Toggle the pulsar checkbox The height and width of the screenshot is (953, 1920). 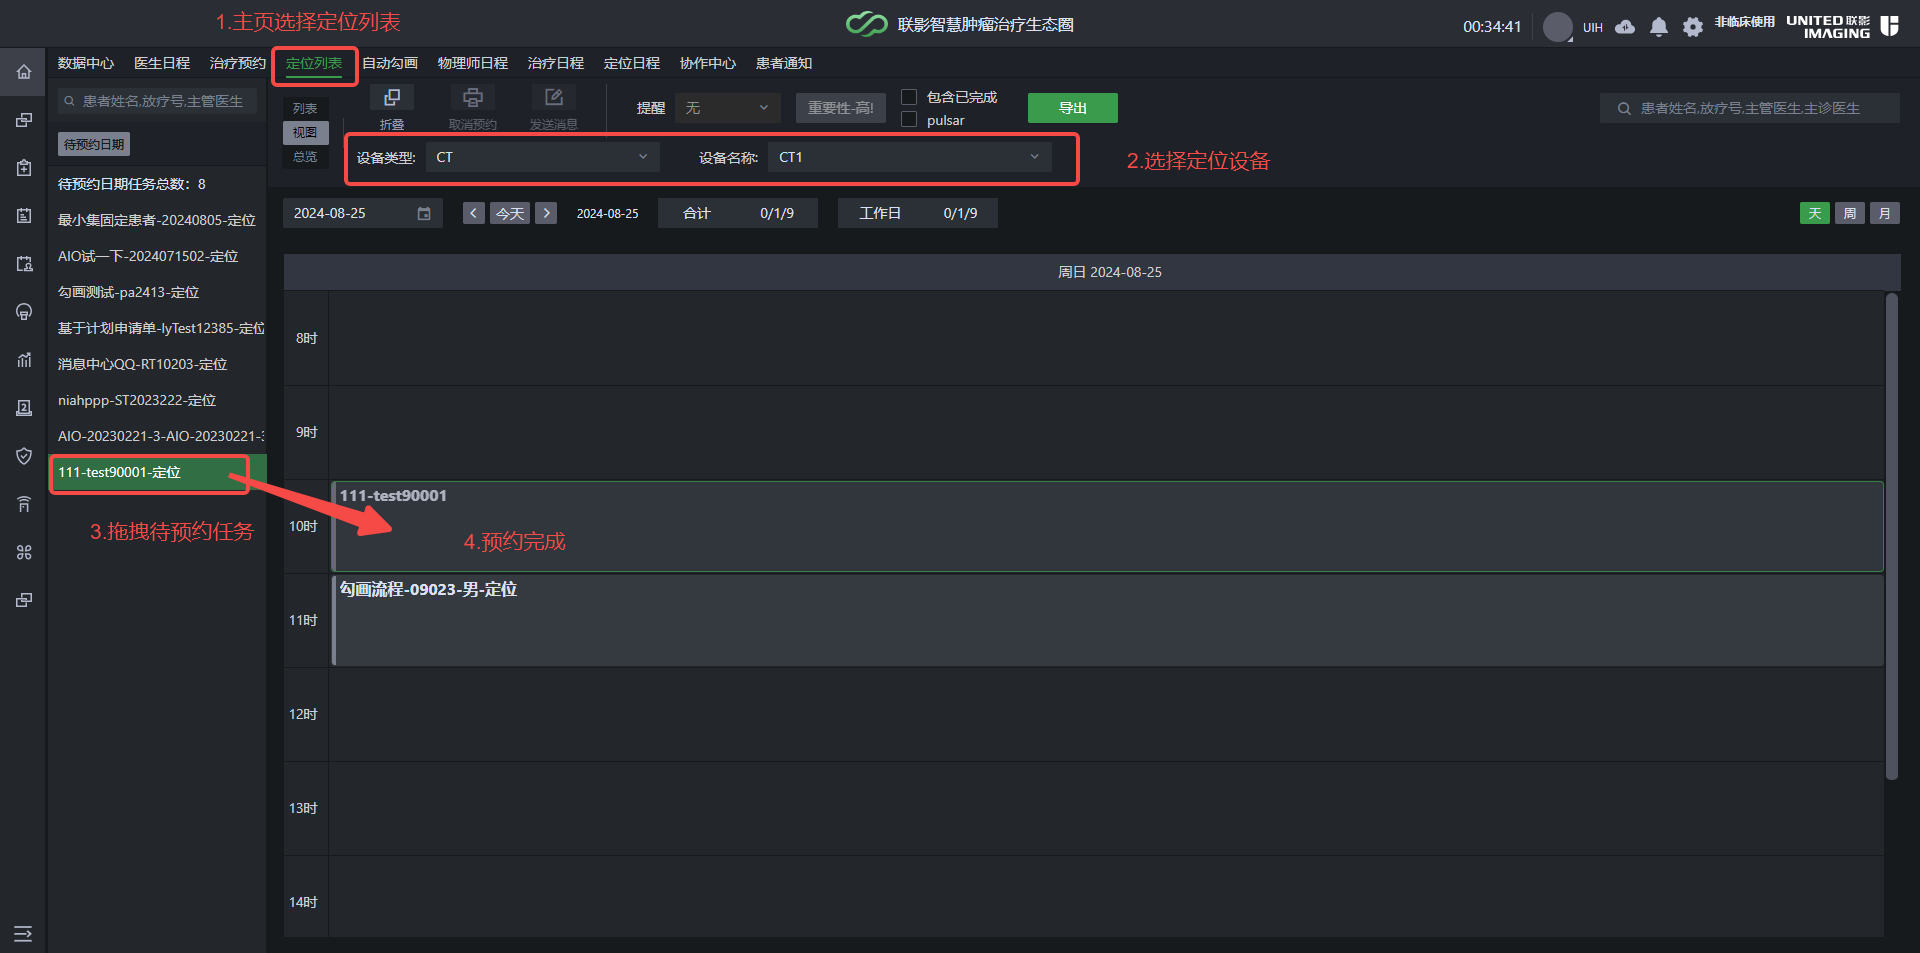tap(909, 120)
